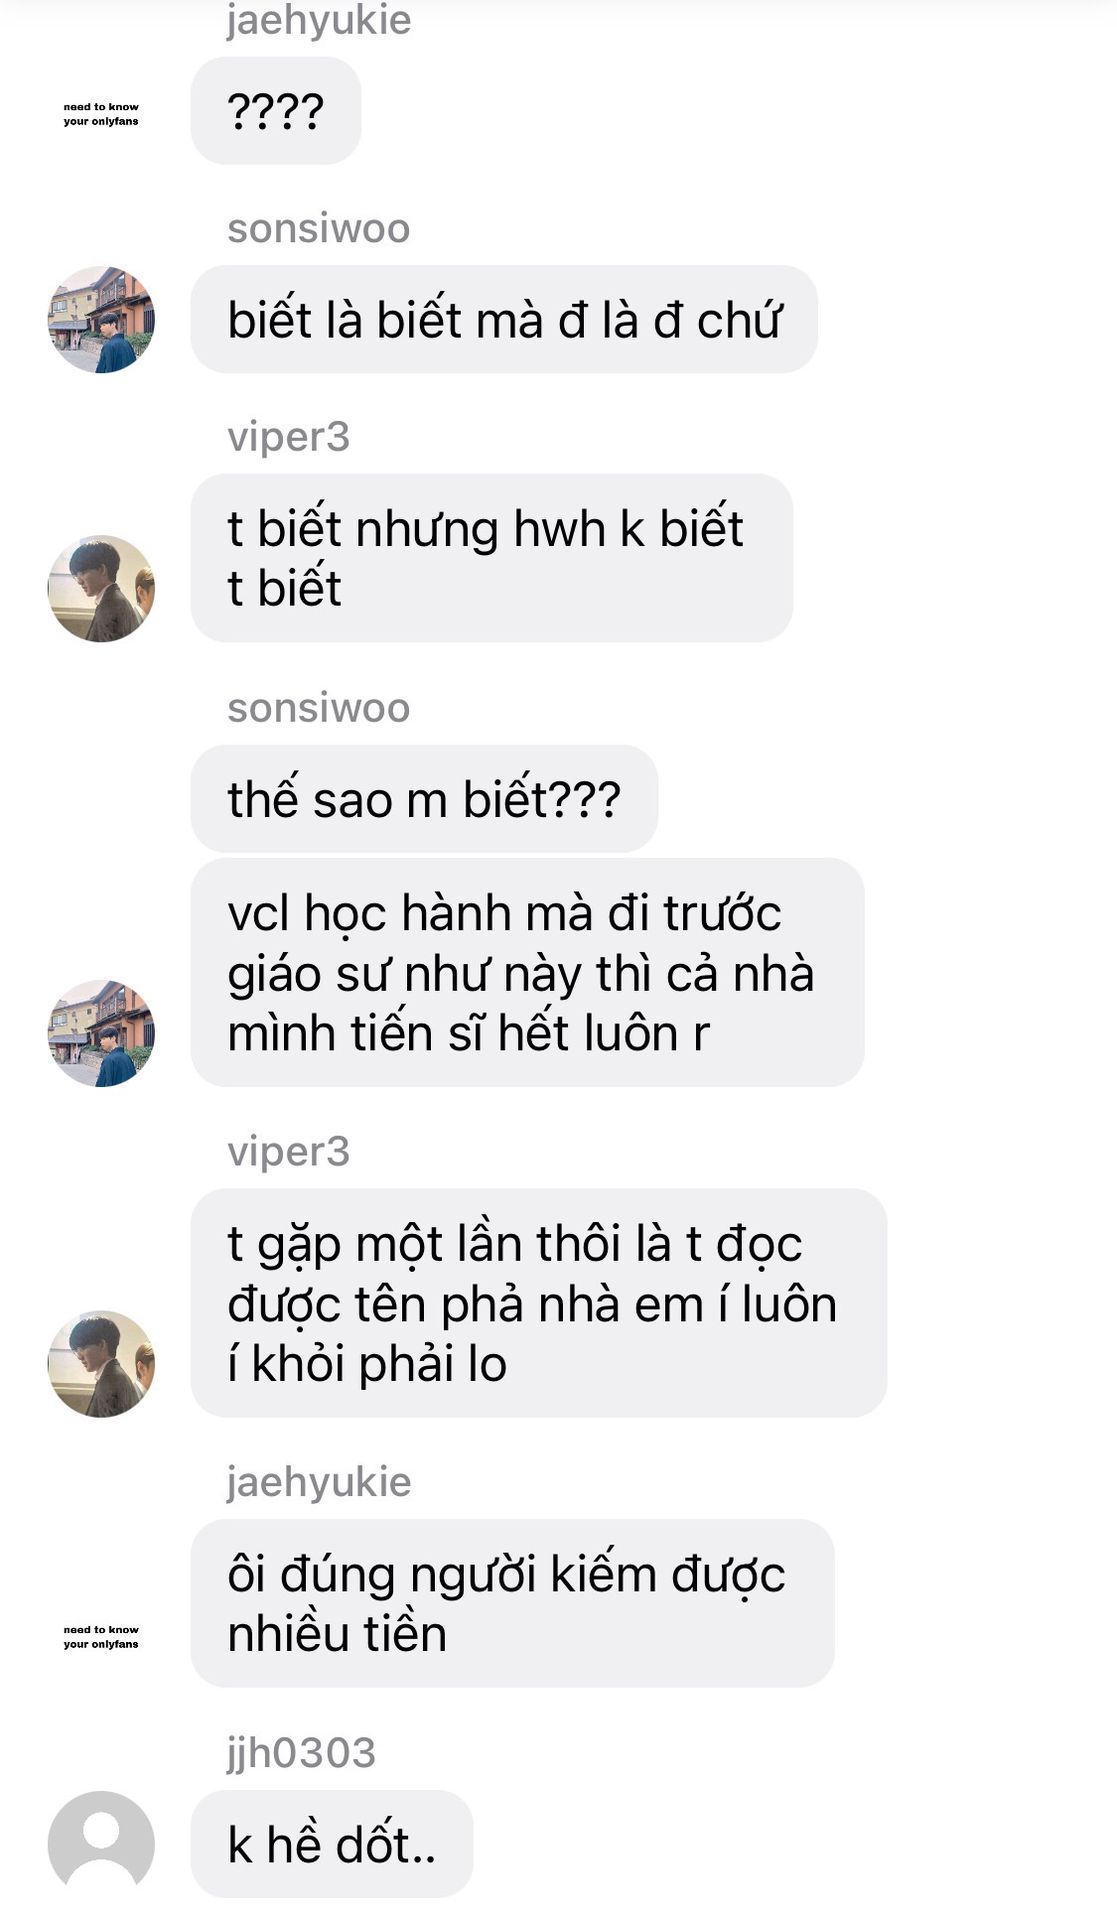The width and height of the screenshot is (1117, 1920).
Task: Select the 'k hề dốt..' message bubble
Action: click(x=331, y=1844)
